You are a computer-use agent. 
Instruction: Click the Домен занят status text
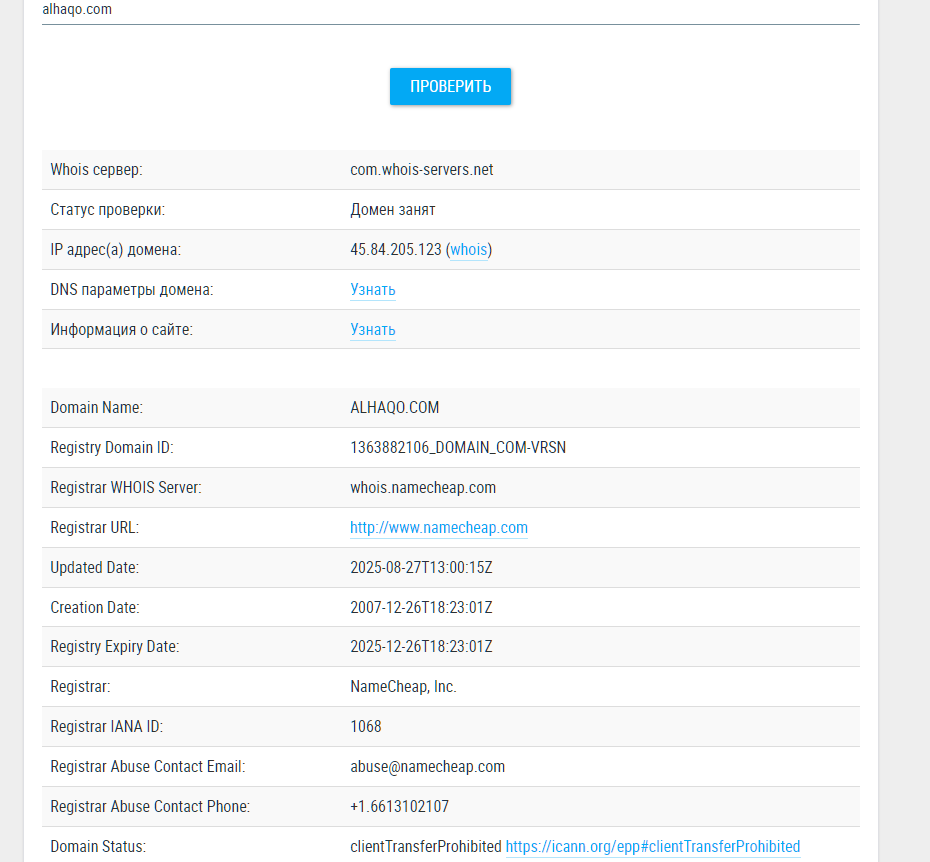[393, 210]
